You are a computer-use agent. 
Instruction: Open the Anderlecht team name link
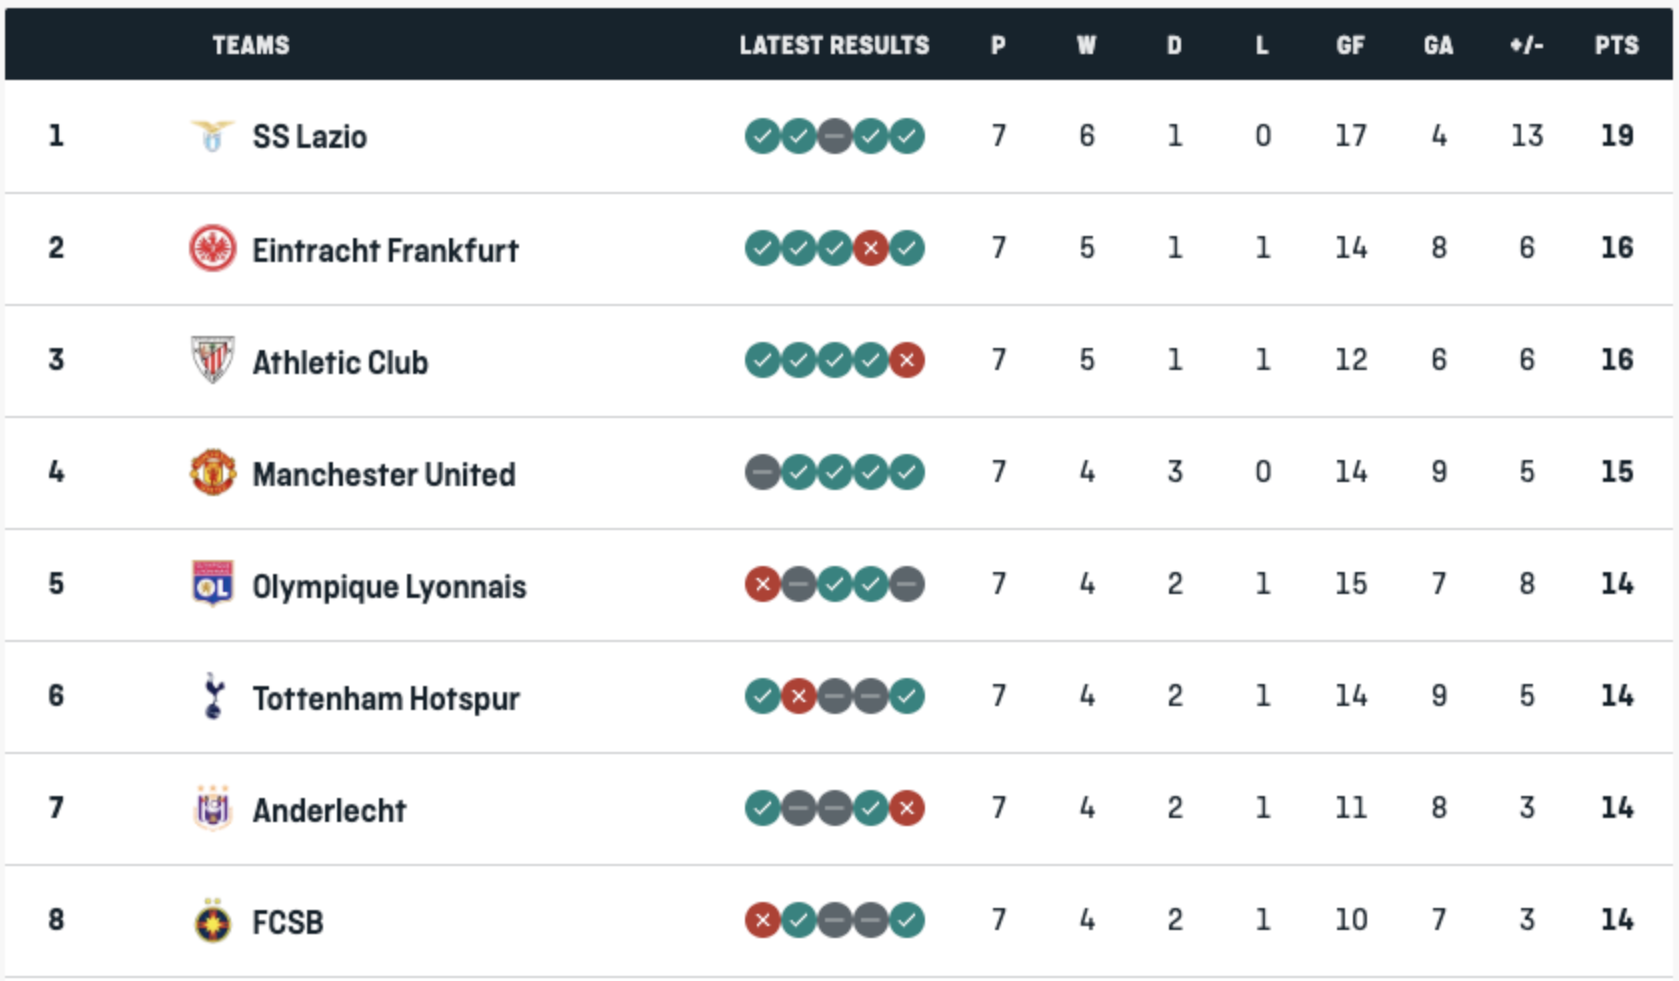[x=329, y=810]
